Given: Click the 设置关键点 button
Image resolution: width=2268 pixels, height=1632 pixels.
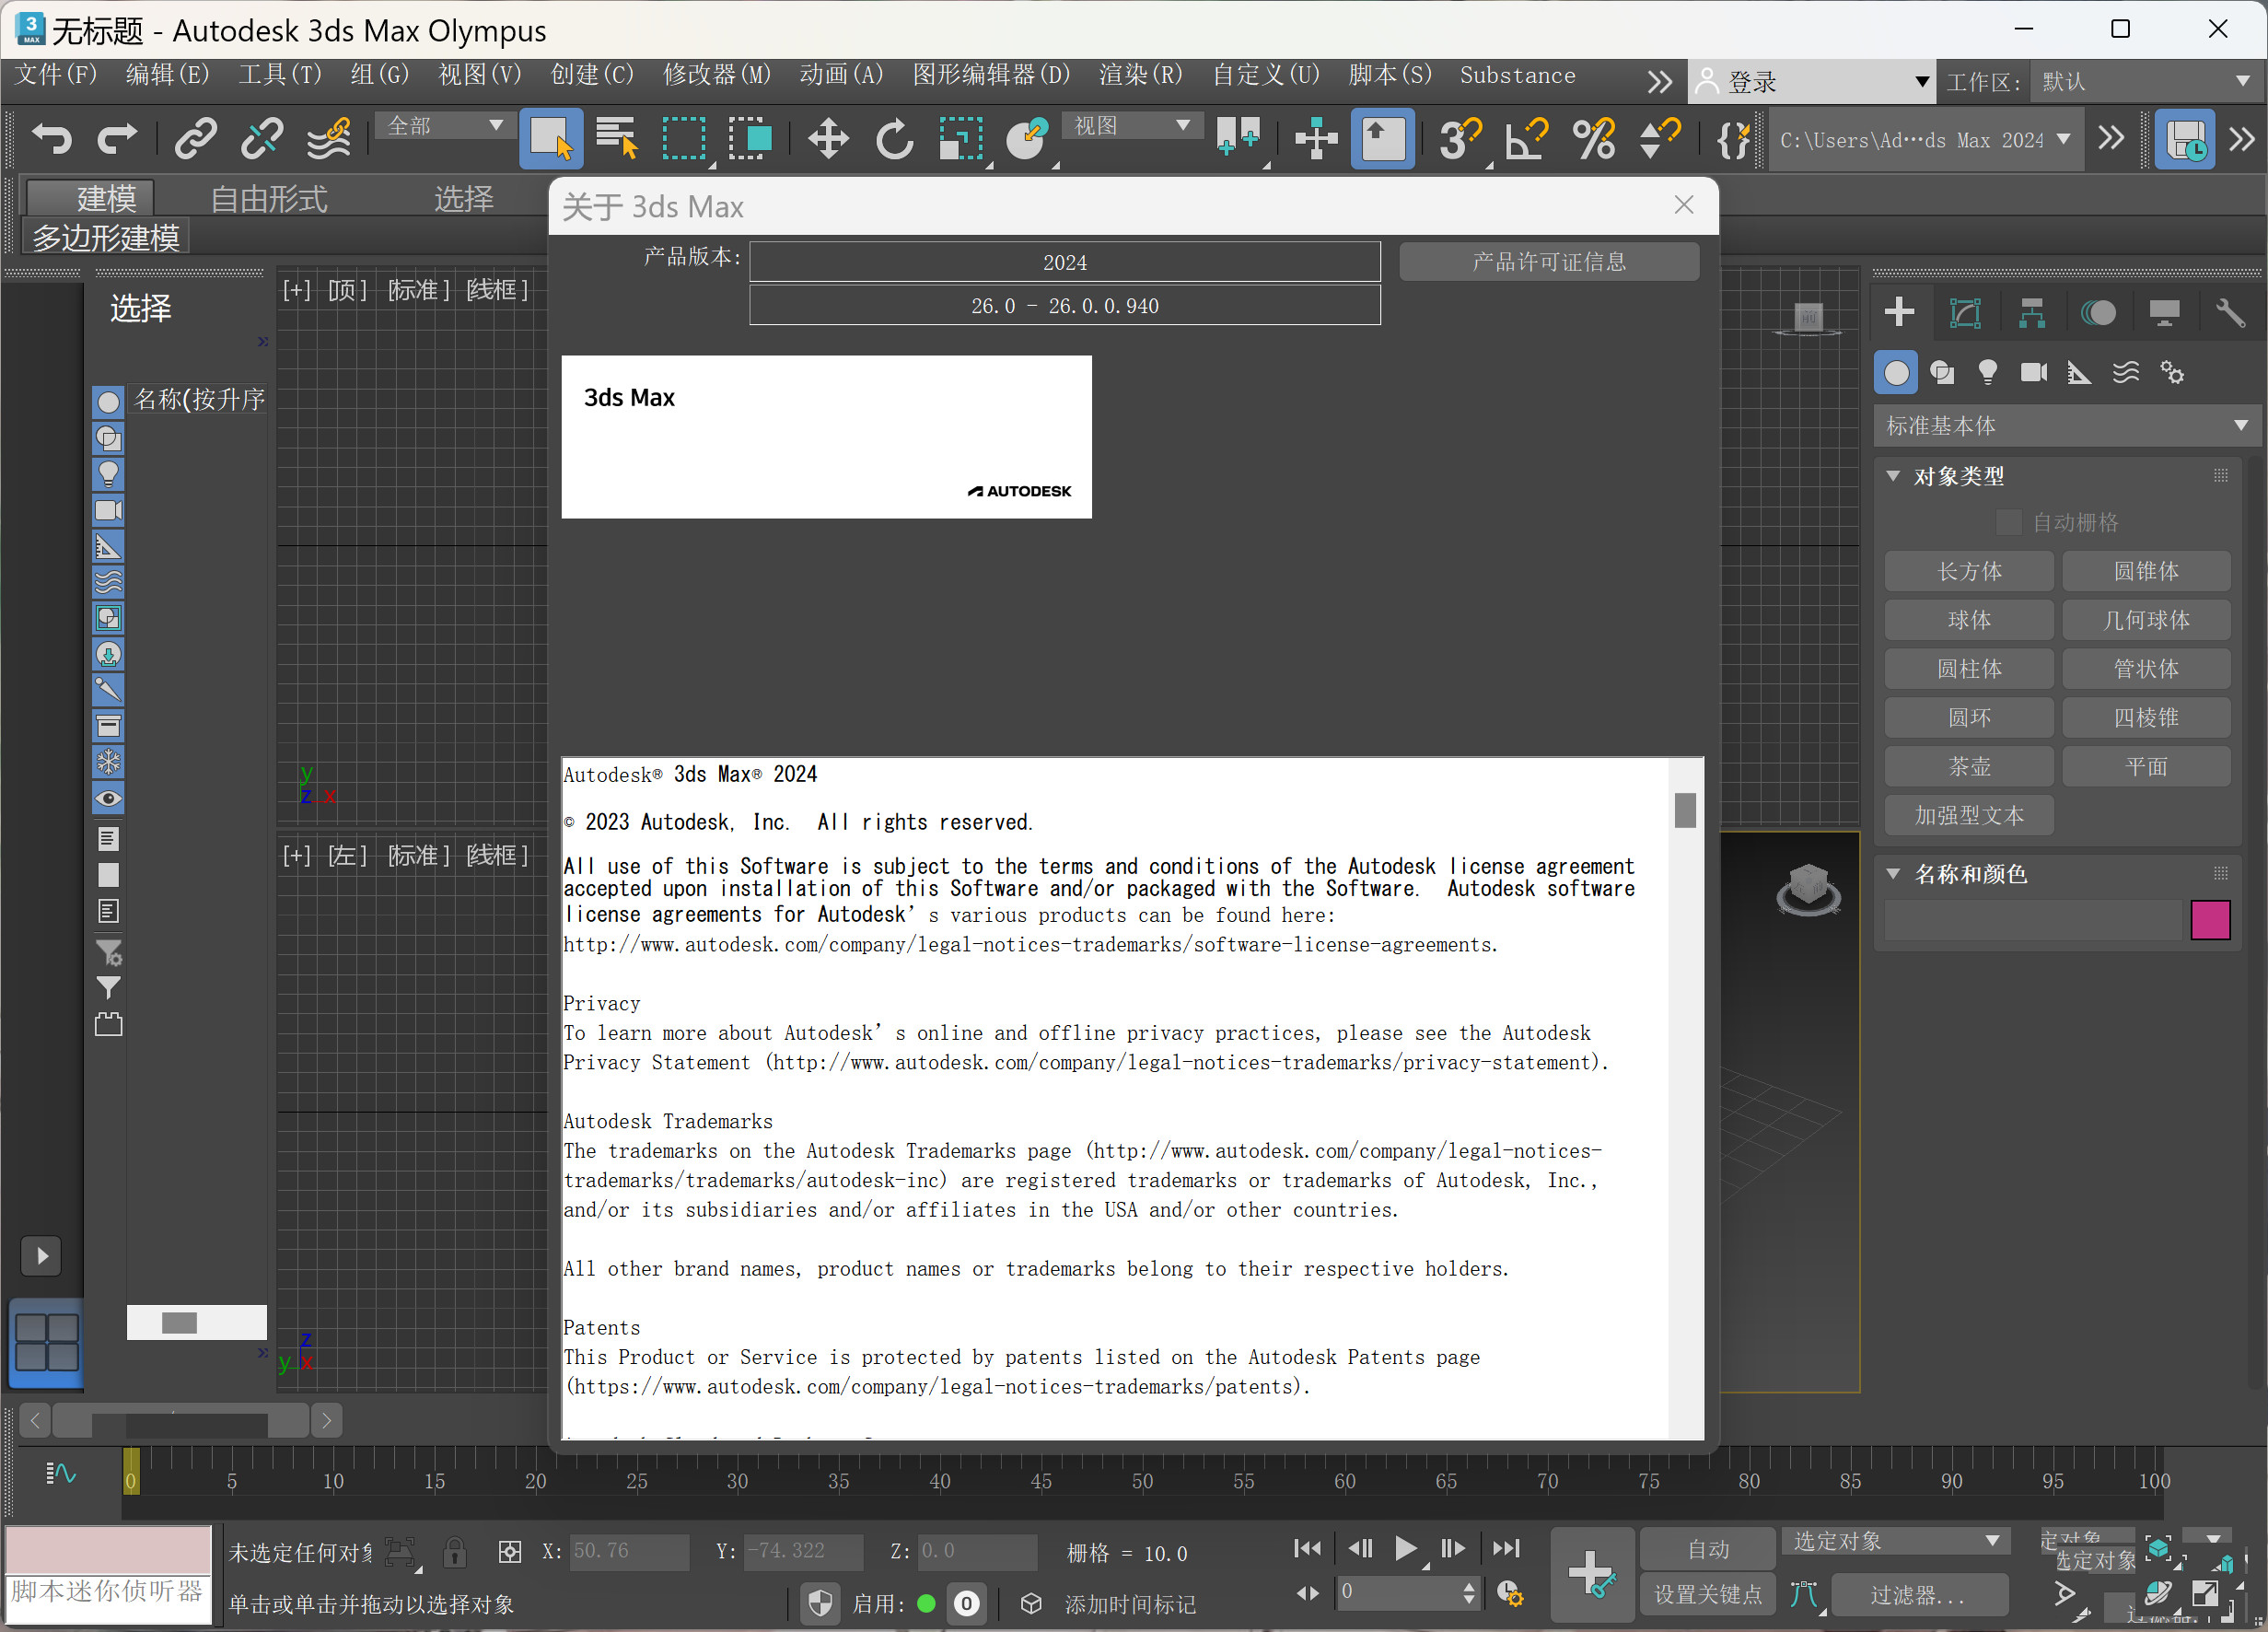Looking at the screenshot, I should coord(1708,1594).
